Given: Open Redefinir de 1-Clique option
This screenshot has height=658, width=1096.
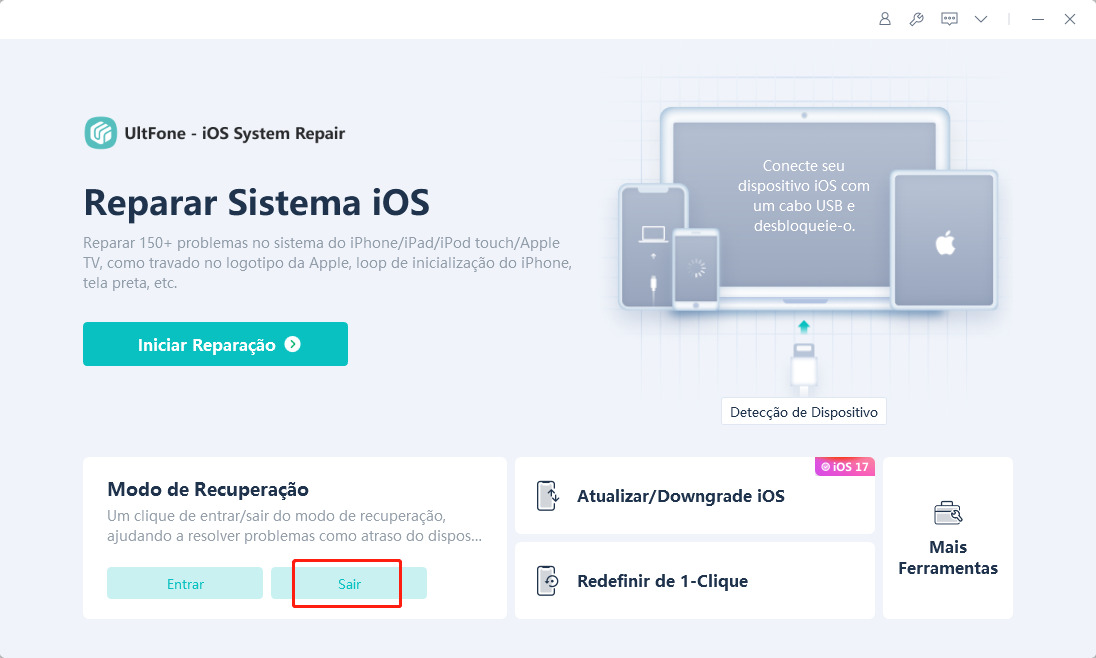Looking at the screenshot, I should point(695,580).
